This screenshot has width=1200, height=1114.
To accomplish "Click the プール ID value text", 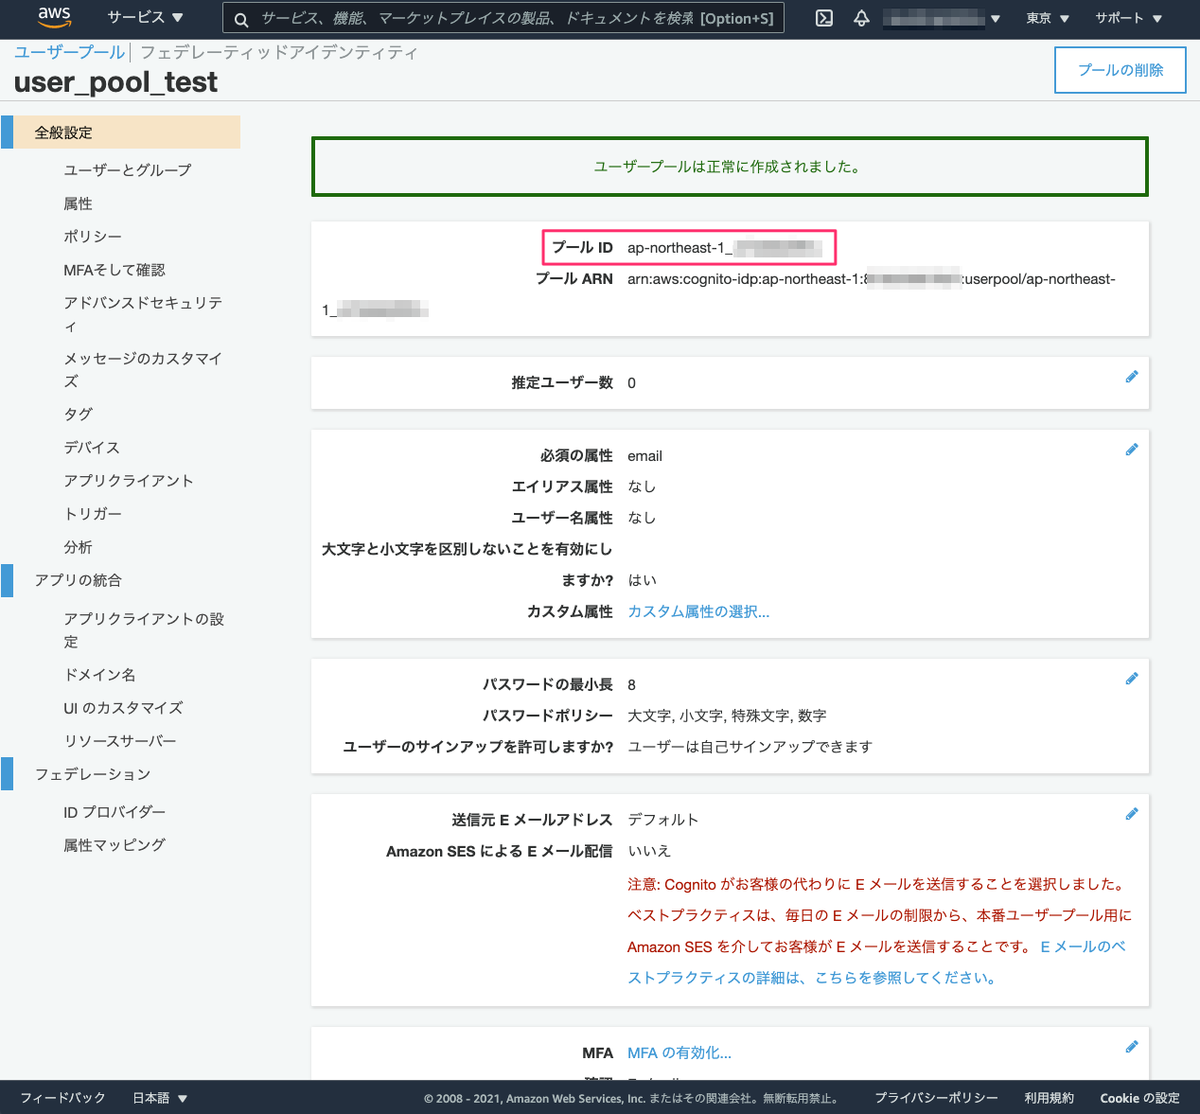I will 725,247.
